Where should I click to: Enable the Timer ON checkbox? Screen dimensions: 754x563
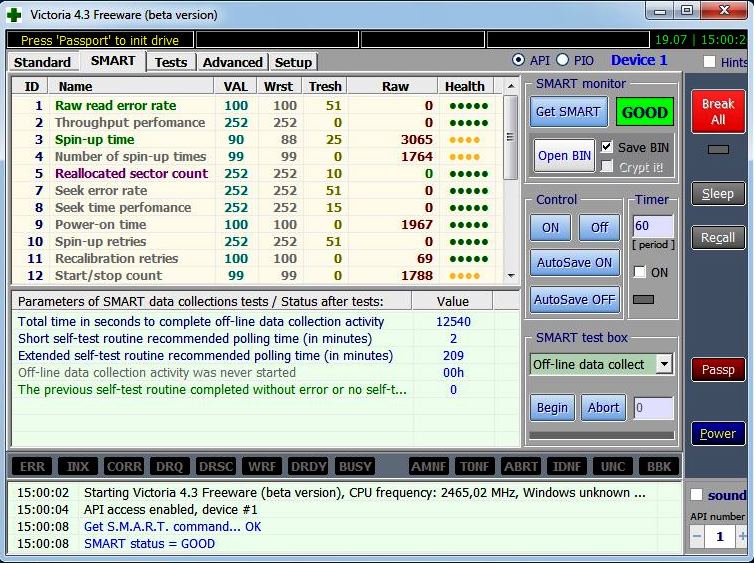click(x=640, y=272)
